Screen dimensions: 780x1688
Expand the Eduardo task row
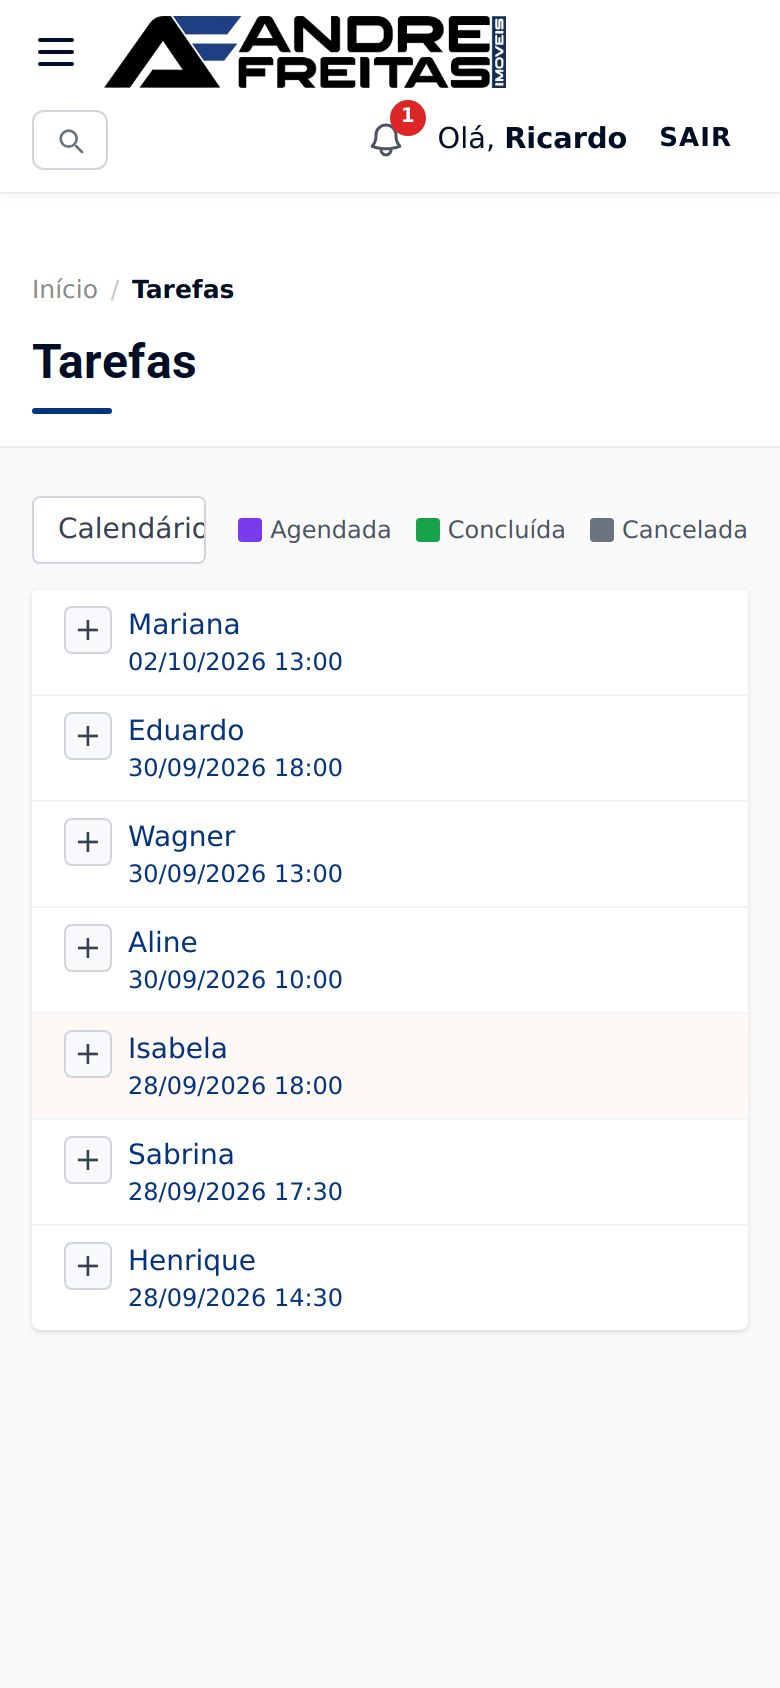tap(88, 736)
